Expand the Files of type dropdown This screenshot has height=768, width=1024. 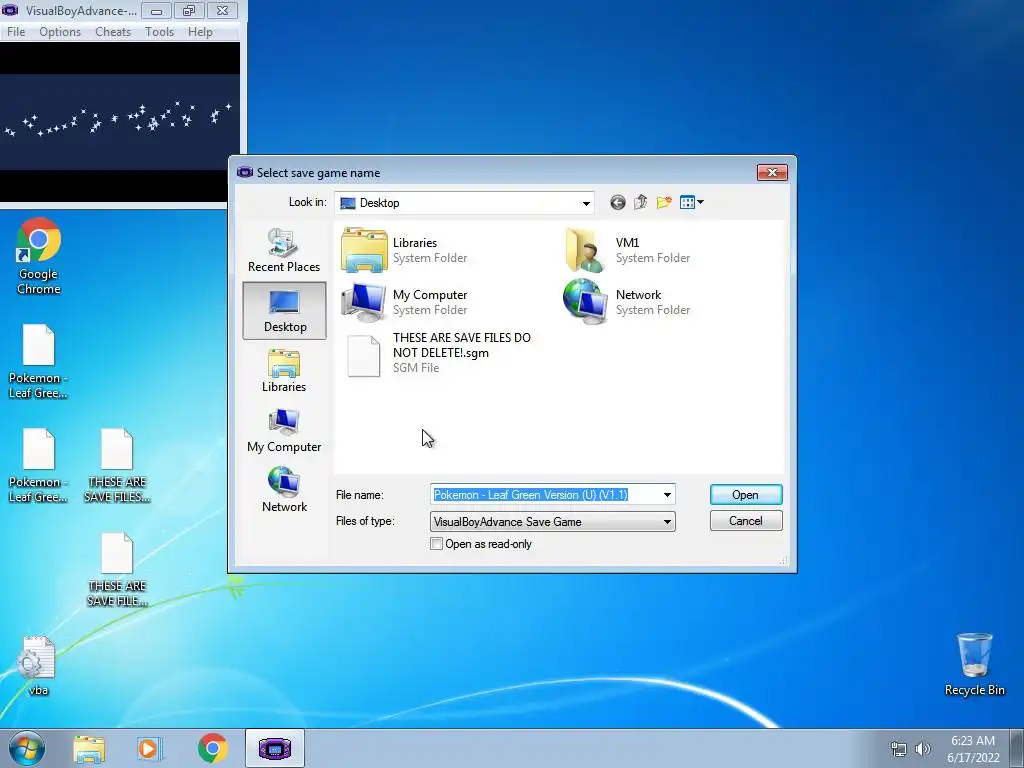(667, 522)
